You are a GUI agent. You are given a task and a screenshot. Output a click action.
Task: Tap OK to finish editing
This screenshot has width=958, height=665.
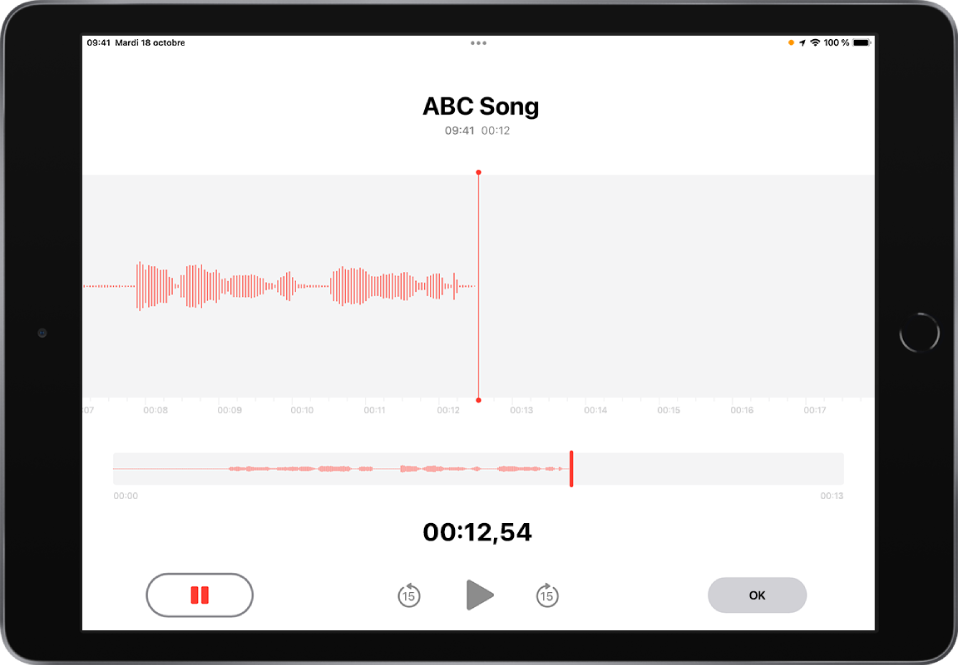click(757, 595)
